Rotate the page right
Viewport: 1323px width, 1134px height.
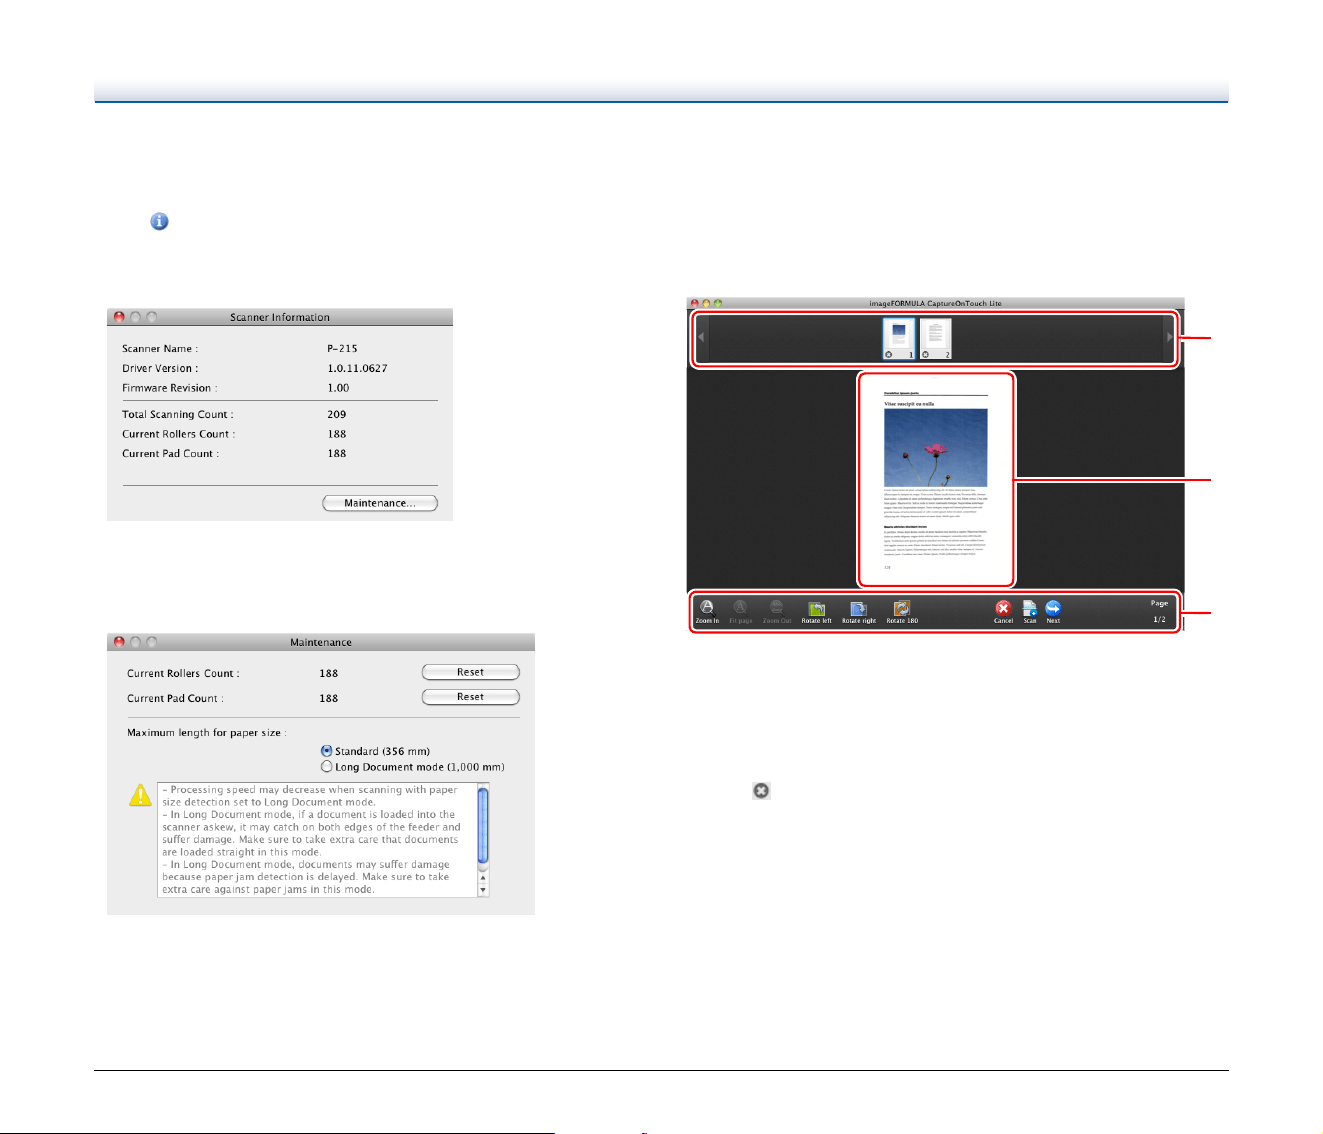click(858, 608)
